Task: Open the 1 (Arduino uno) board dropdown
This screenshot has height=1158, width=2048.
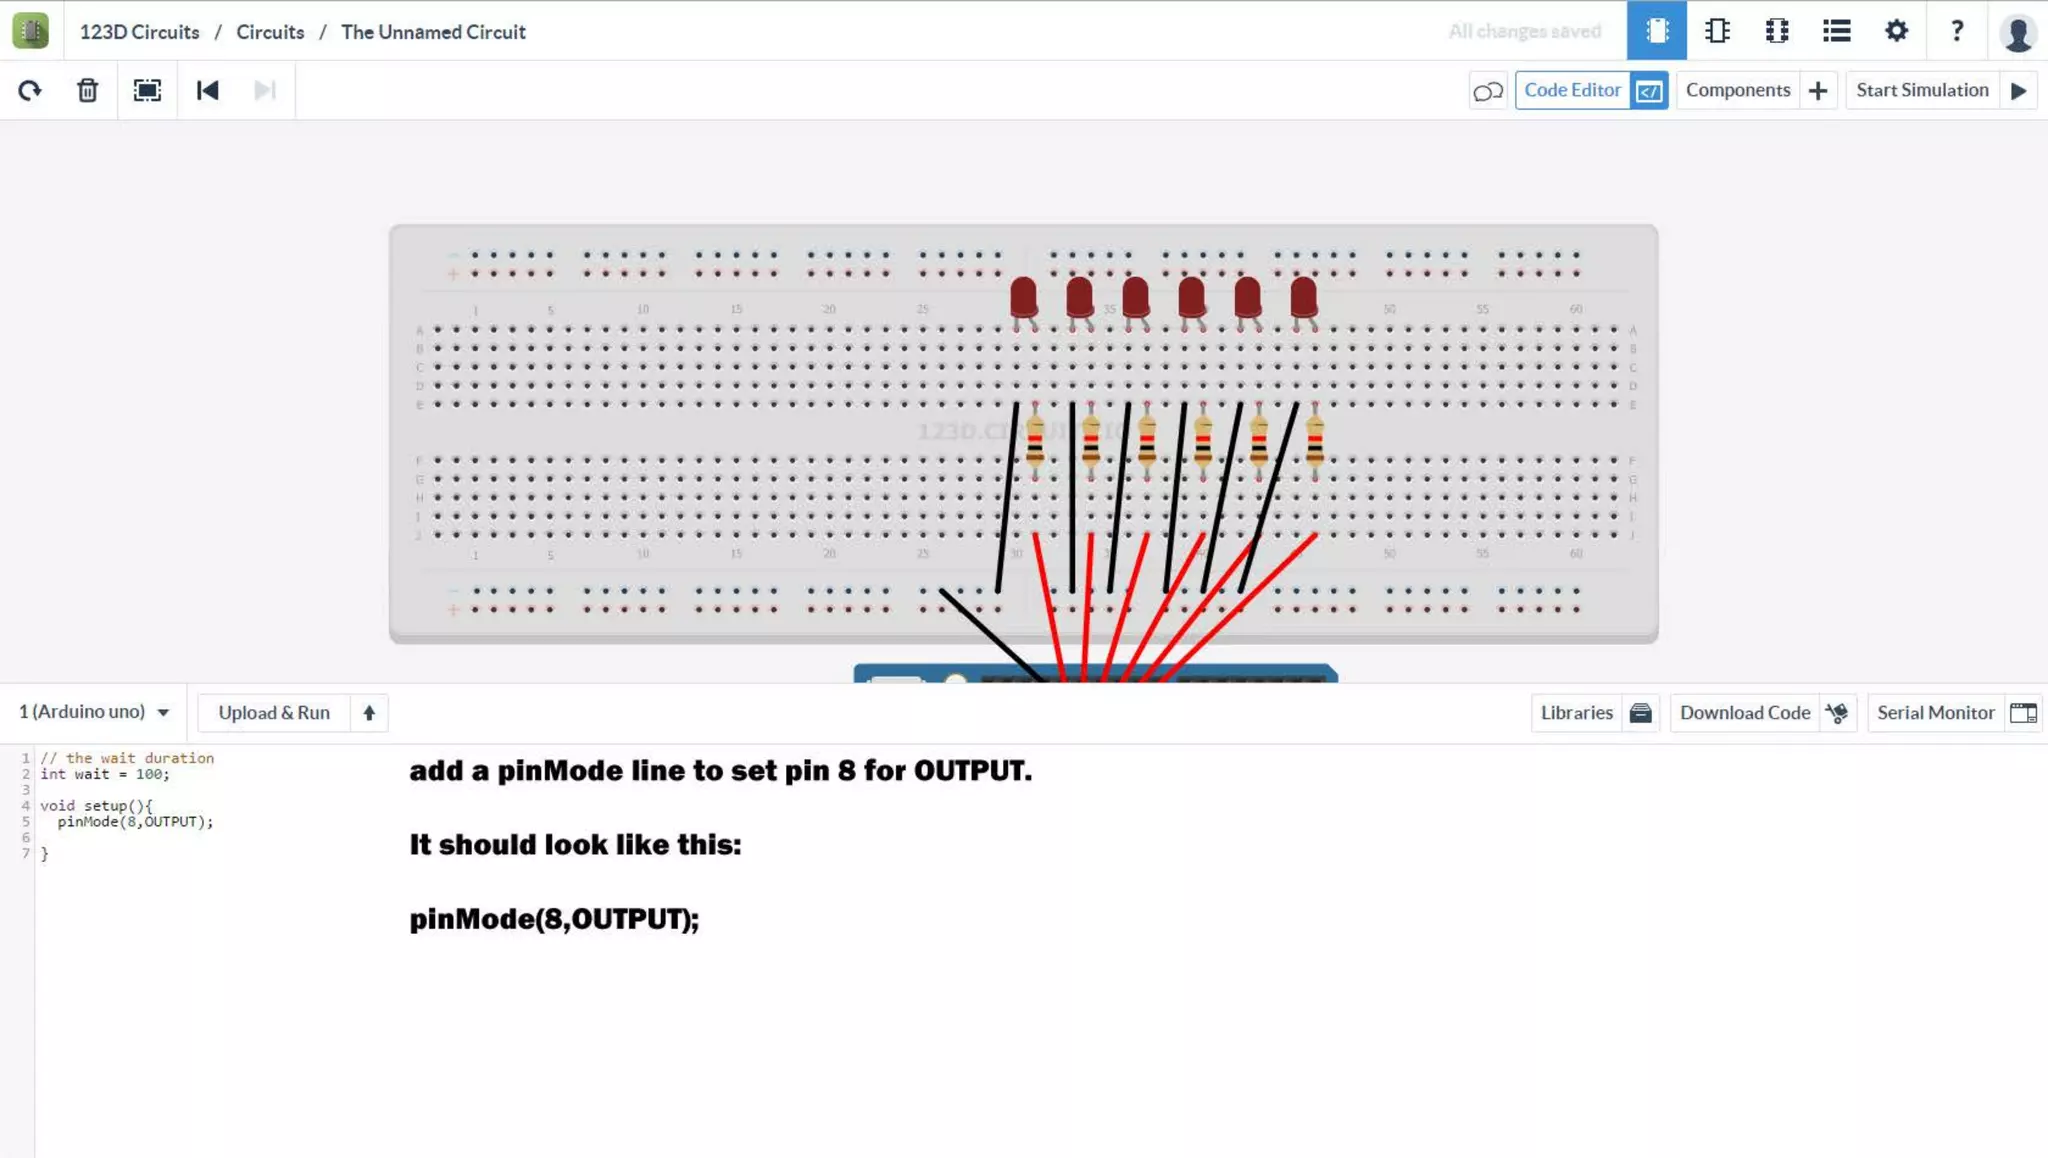Action: click(94, 712)
